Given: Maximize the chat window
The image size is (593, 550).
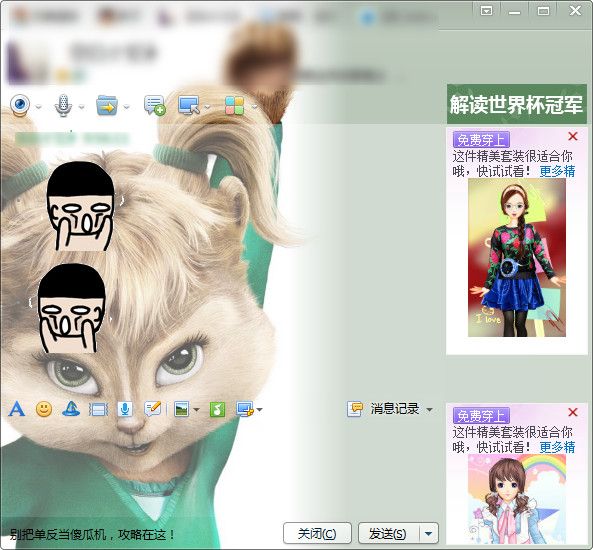Looking at the screenshot, I should 543,11.
